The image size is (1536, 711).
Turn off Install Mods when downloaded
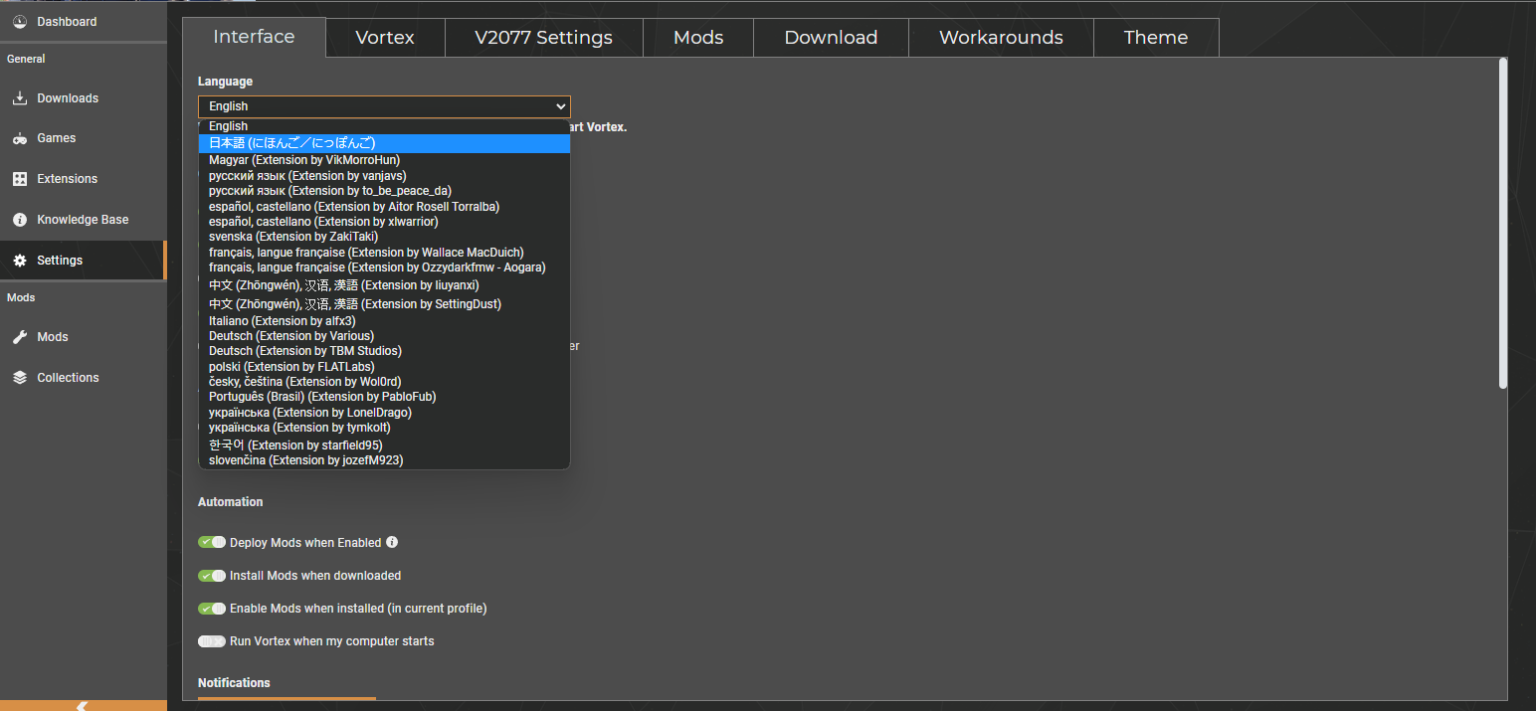212,575
